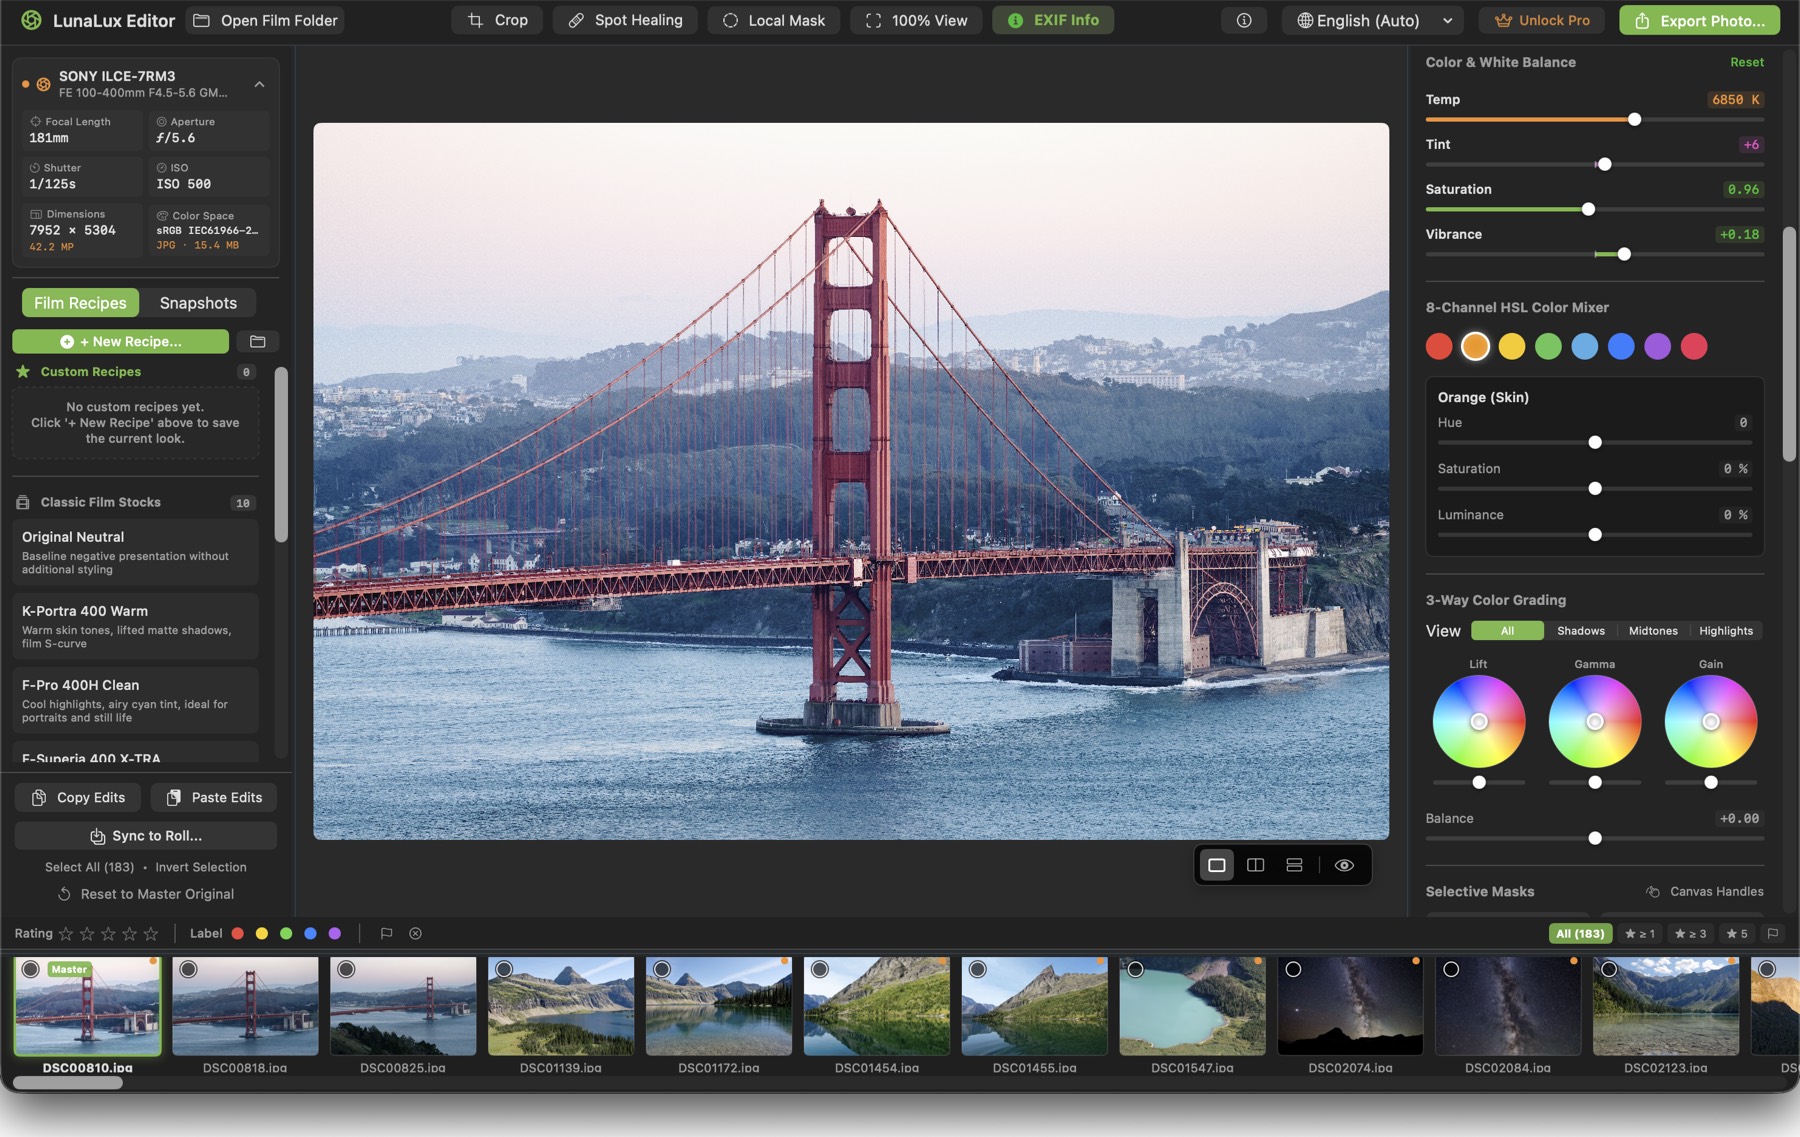Switch to the Film Recipes tab
Image resolution: width=1800 pixels, height=1137 pixels.
pos(80,303)
